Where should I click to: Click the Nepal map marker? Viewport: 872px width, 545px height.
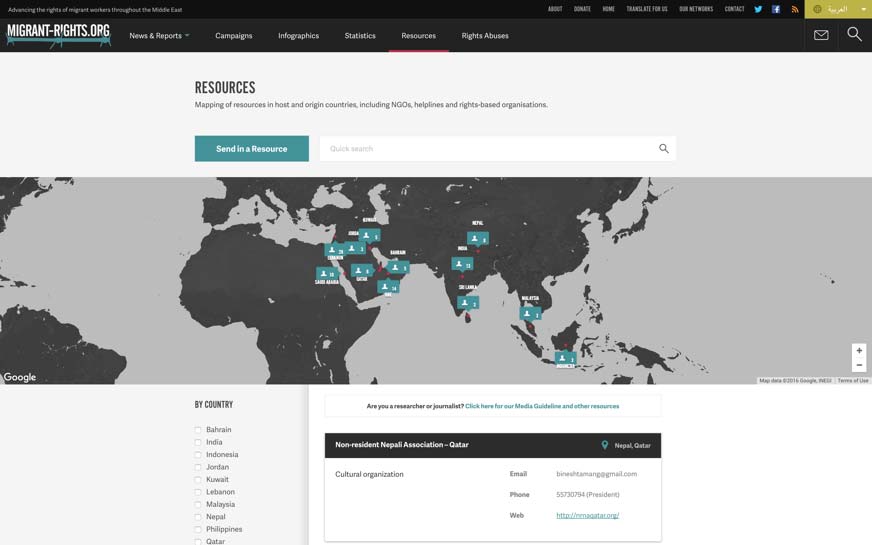477,239
